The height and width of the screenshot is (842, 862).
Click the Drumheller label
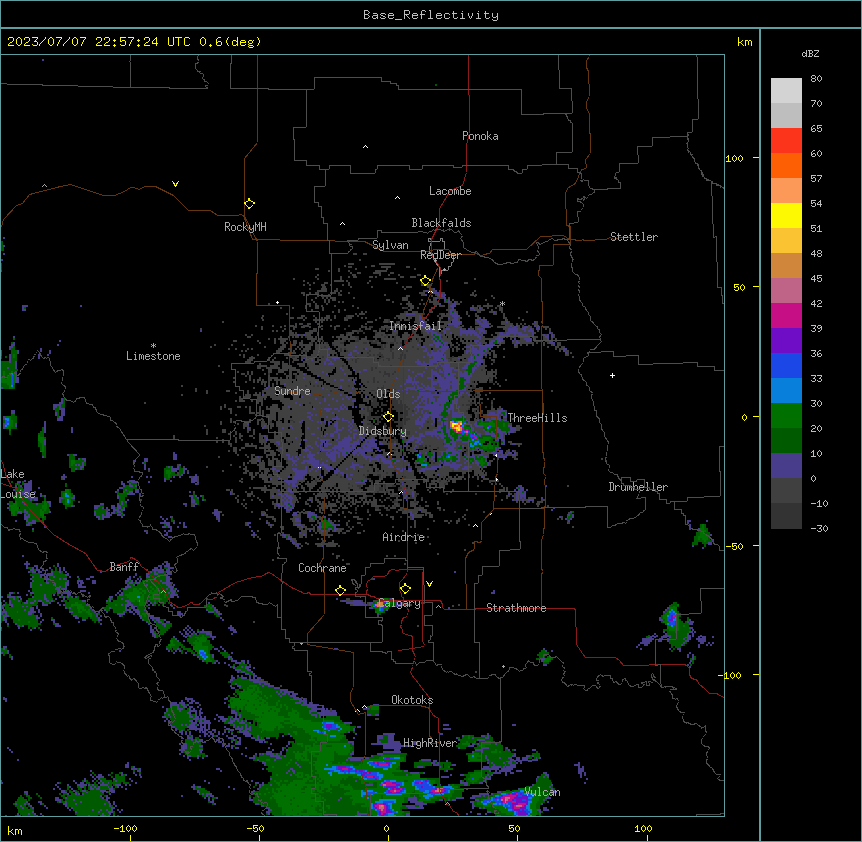638,487
